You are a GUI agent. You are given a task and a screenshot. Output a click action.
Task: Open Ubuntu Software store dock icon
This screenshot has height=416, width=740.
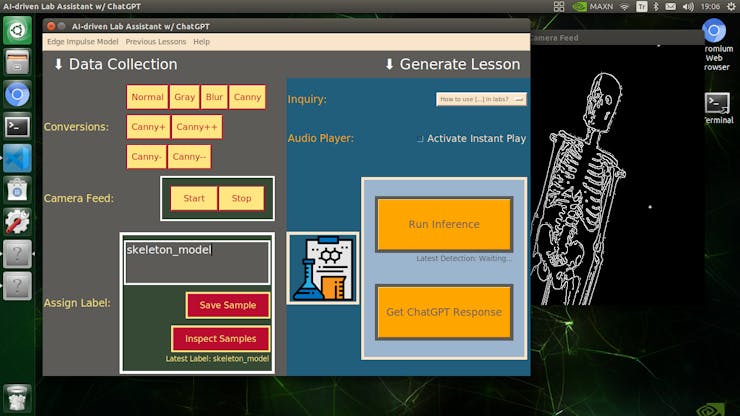17,190
